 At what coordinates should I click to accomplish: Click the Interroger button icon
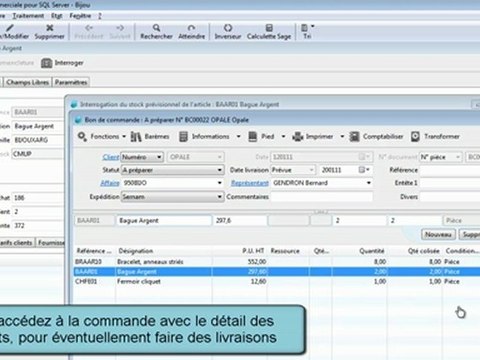[x=47, y=63]
